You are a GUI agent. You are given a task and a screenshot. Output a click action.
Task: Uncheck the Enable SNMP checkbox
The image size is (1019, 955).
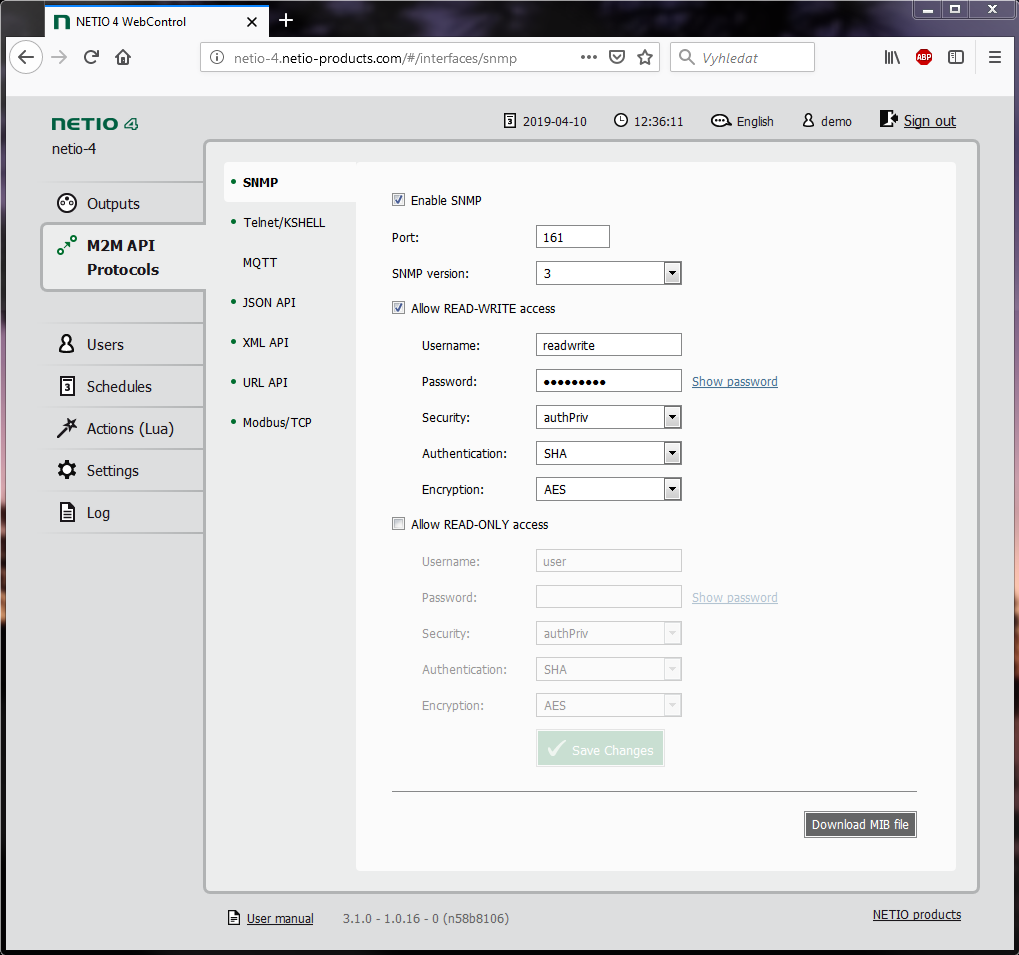click(x=398, y=199)
